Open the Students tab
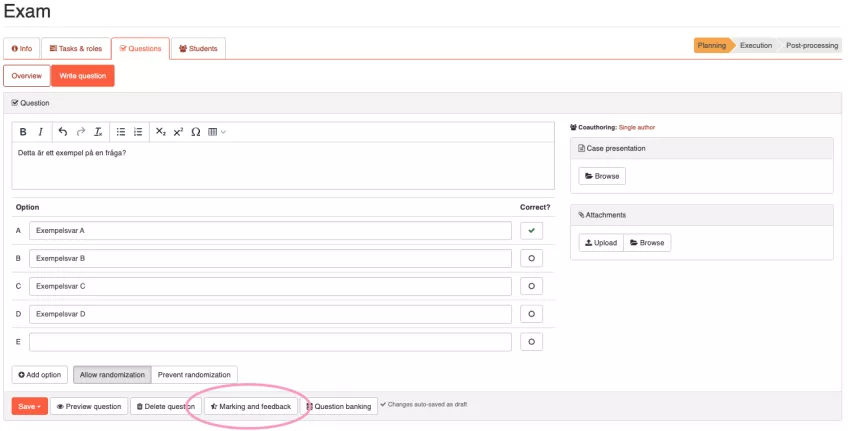The width and height of the screenshot is (848, 431). (198, 49)
